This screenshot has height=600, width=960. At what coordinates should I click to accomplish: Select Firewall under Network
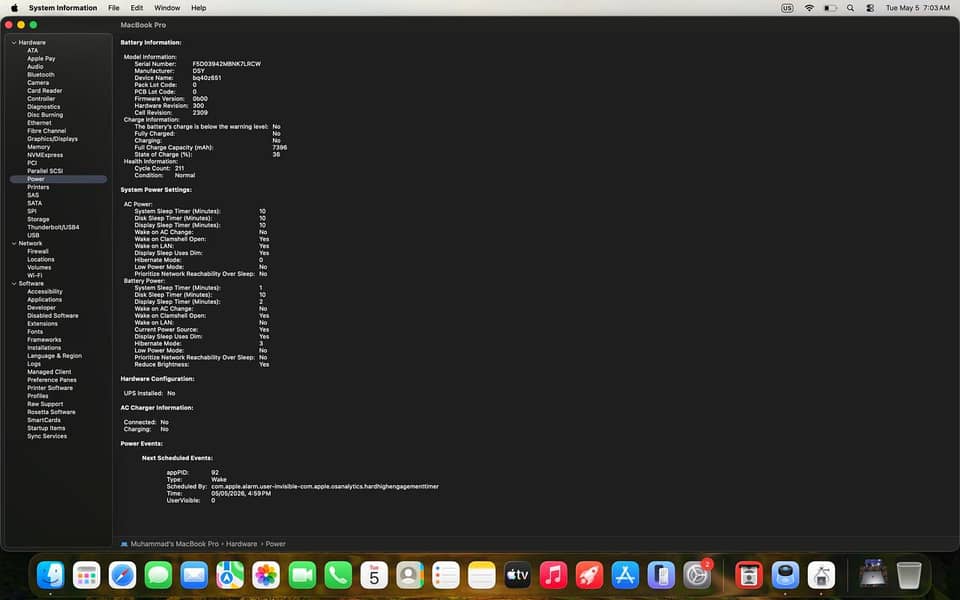(38, 252)
